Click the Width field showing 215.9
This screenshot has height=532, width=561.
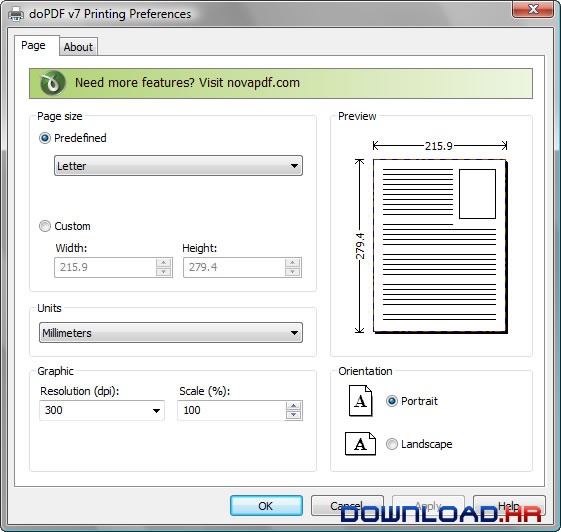106,267
